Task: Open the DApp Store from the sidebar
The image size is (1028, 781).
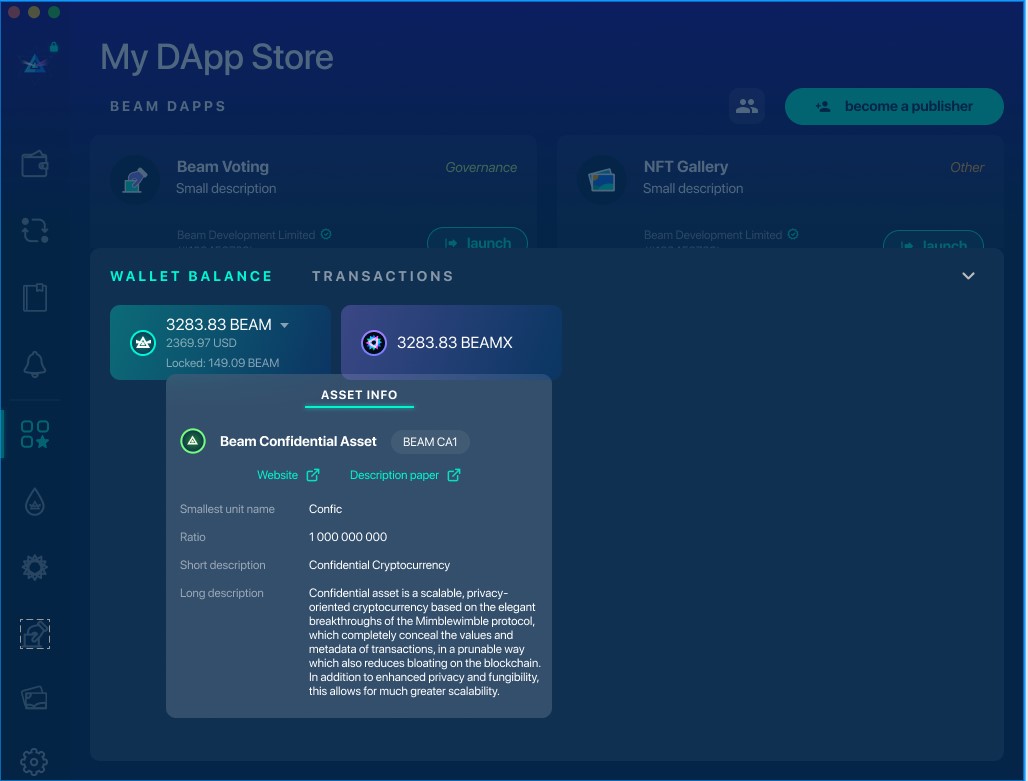Action: pos(35,434)
